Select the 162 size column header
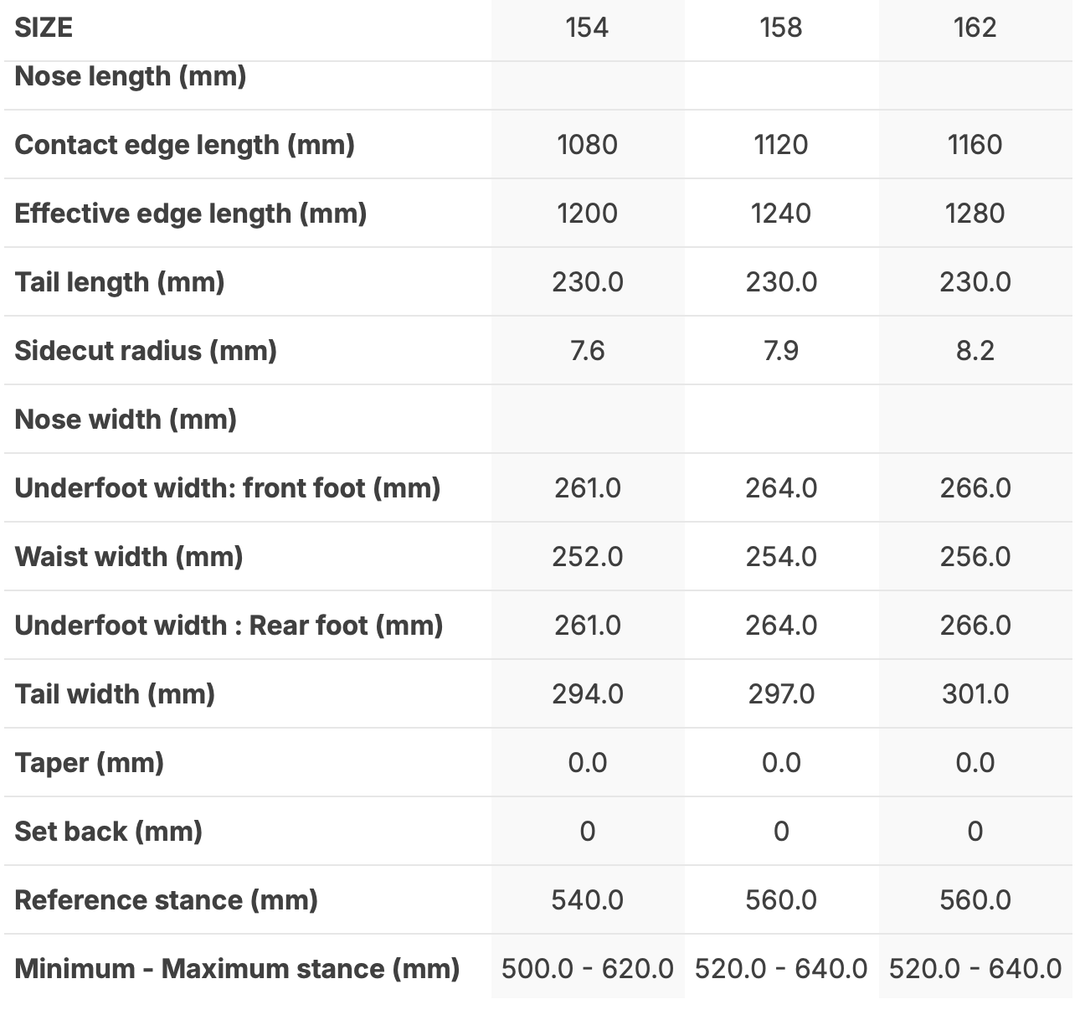 pos(975,27)
